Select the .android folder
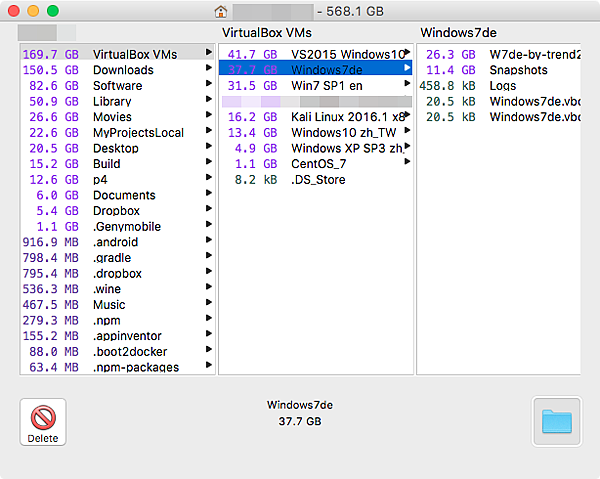Viewport: 600px width, 479px height. tap(117, 242)
